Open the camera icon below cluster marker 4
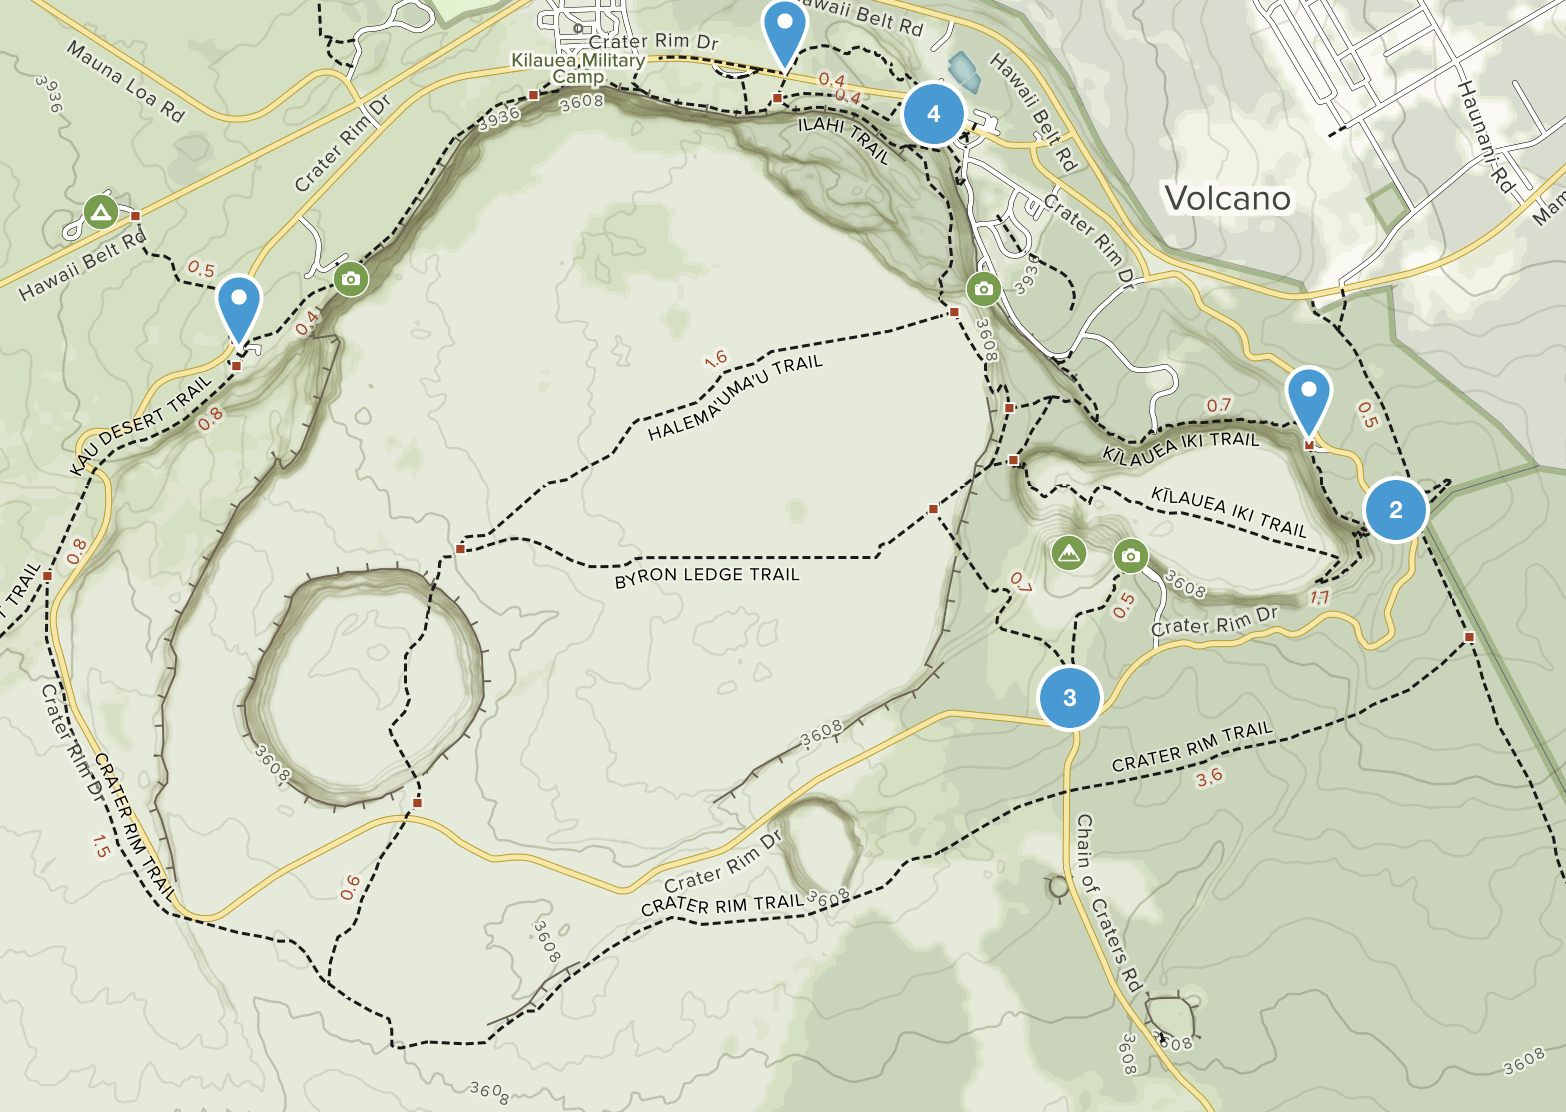1566x1112 pixels. tap(983, 289)
